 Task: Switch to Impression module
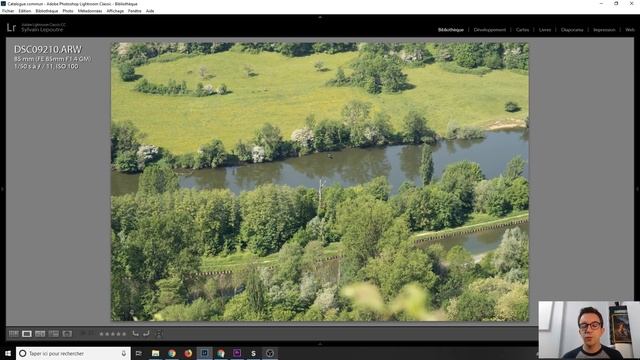point(604,30)
